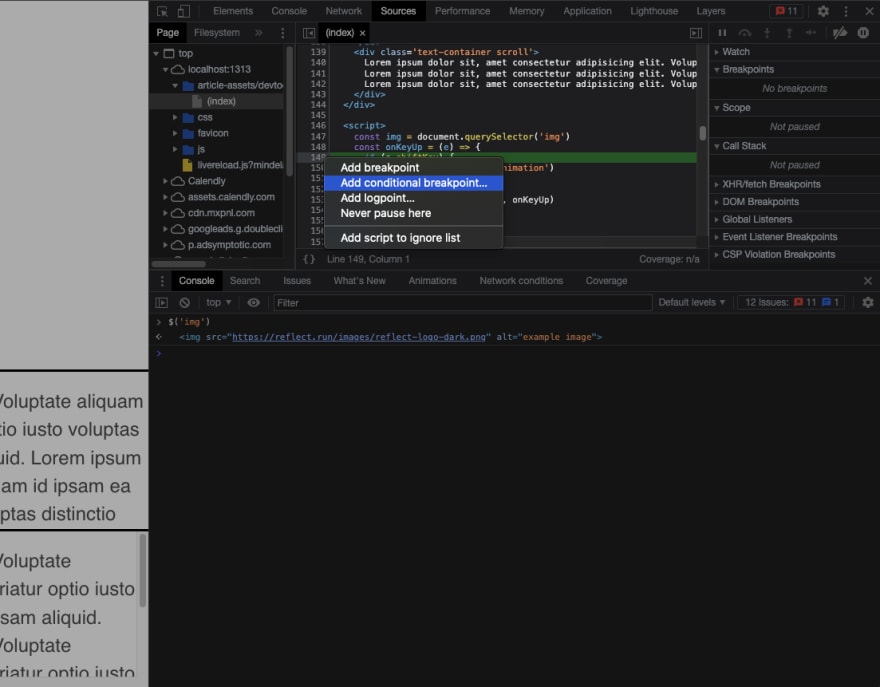The image size is (880, 687).
Task: Close the (index) file tab
Action: coord(363,33)
